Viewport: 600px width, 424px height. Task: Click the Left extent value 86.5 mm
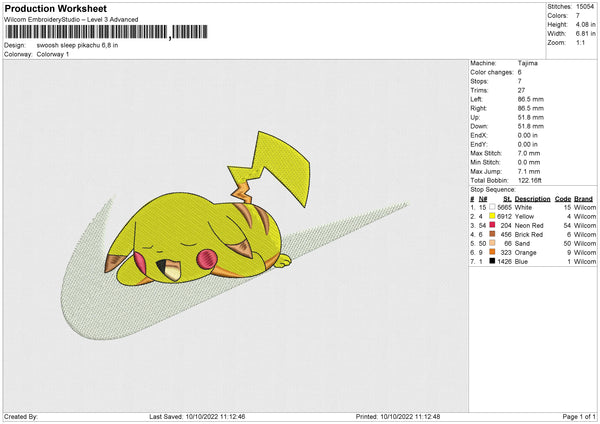(531, 99)
